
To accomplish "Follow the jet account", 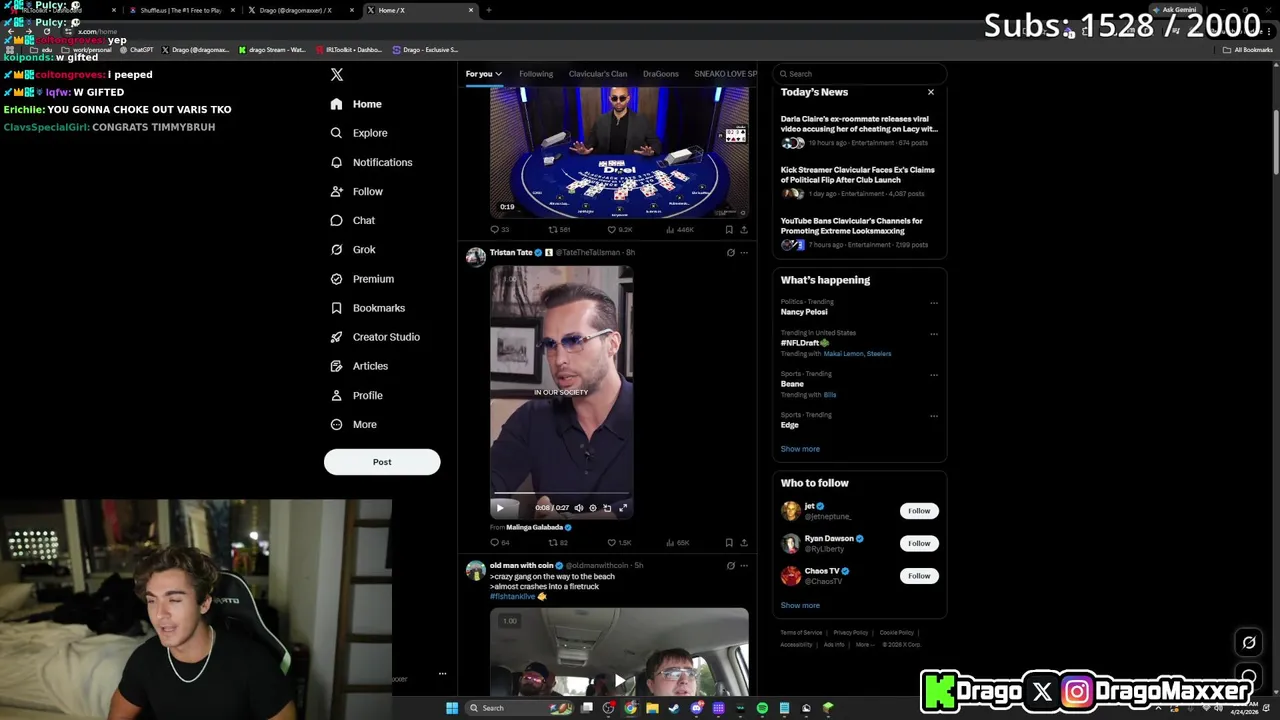I will coord(919,511).
